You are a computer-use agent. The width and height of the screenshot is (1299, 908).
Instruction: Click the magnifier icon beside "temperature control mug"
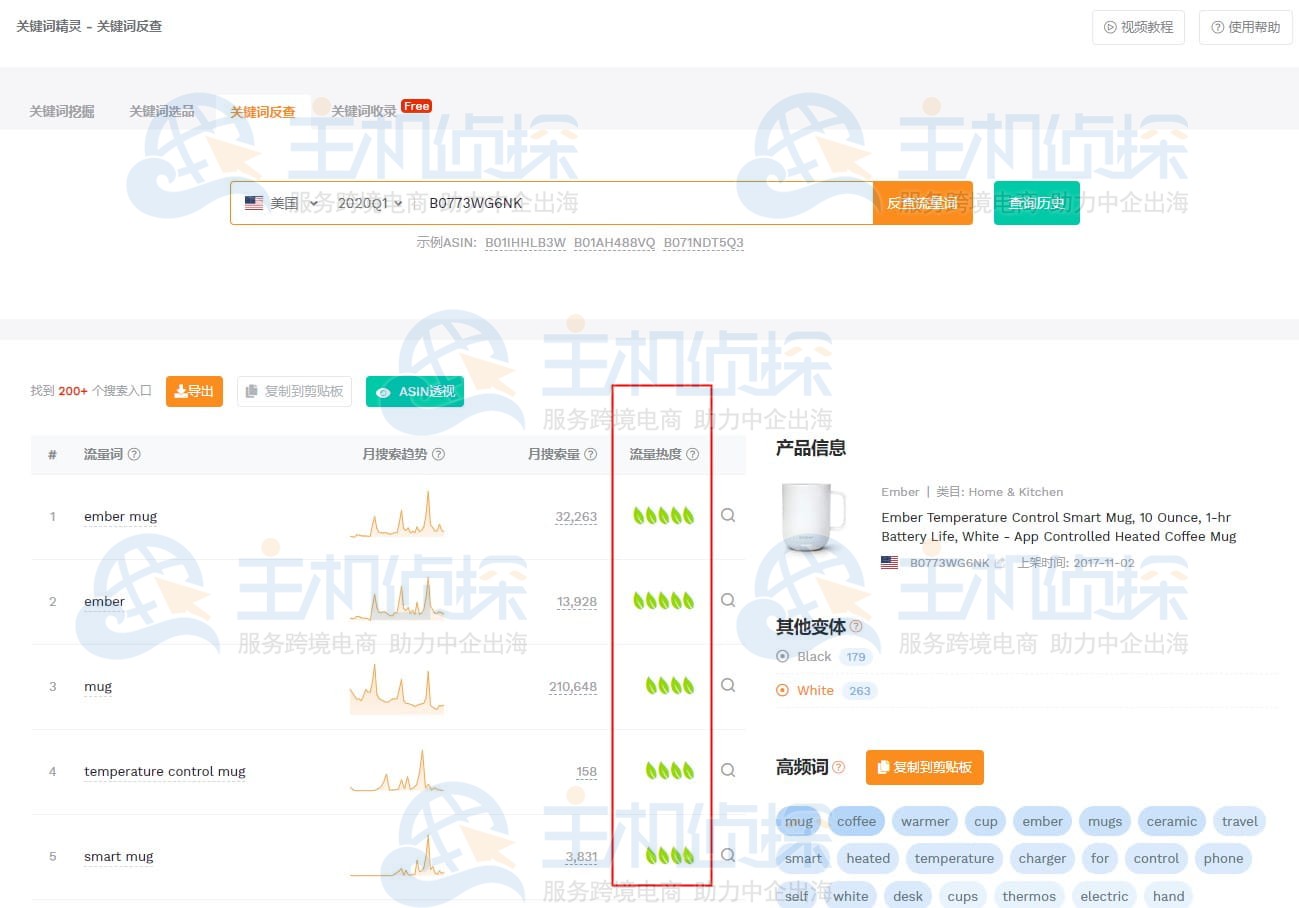pos(727,770)
